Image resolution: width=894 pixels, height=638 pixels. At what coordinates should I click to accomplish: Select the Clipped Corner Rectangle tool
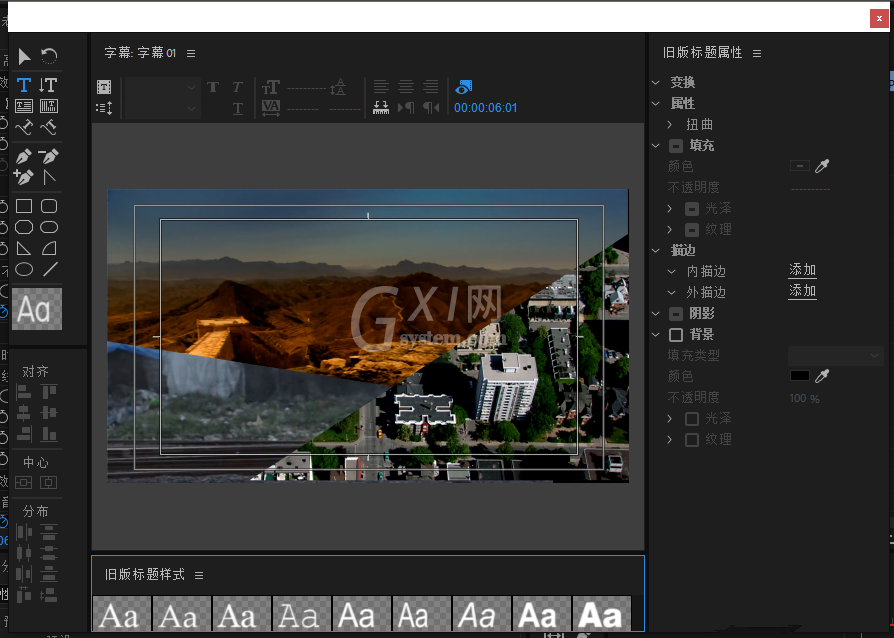tap(24, 227)
